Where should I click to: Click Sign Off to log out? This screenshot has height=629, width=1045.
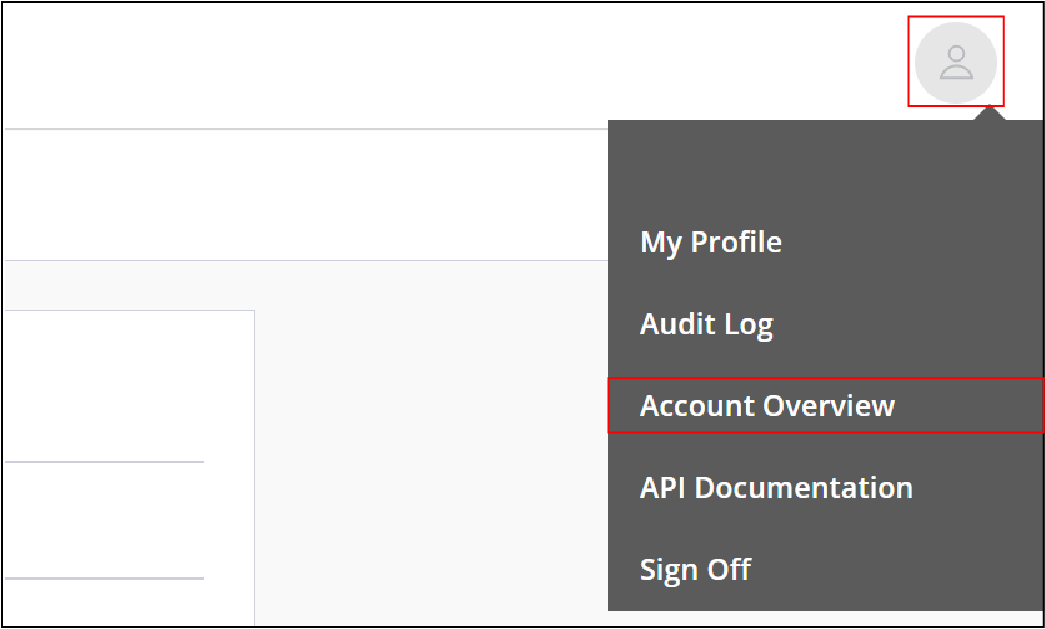point(695,570)
